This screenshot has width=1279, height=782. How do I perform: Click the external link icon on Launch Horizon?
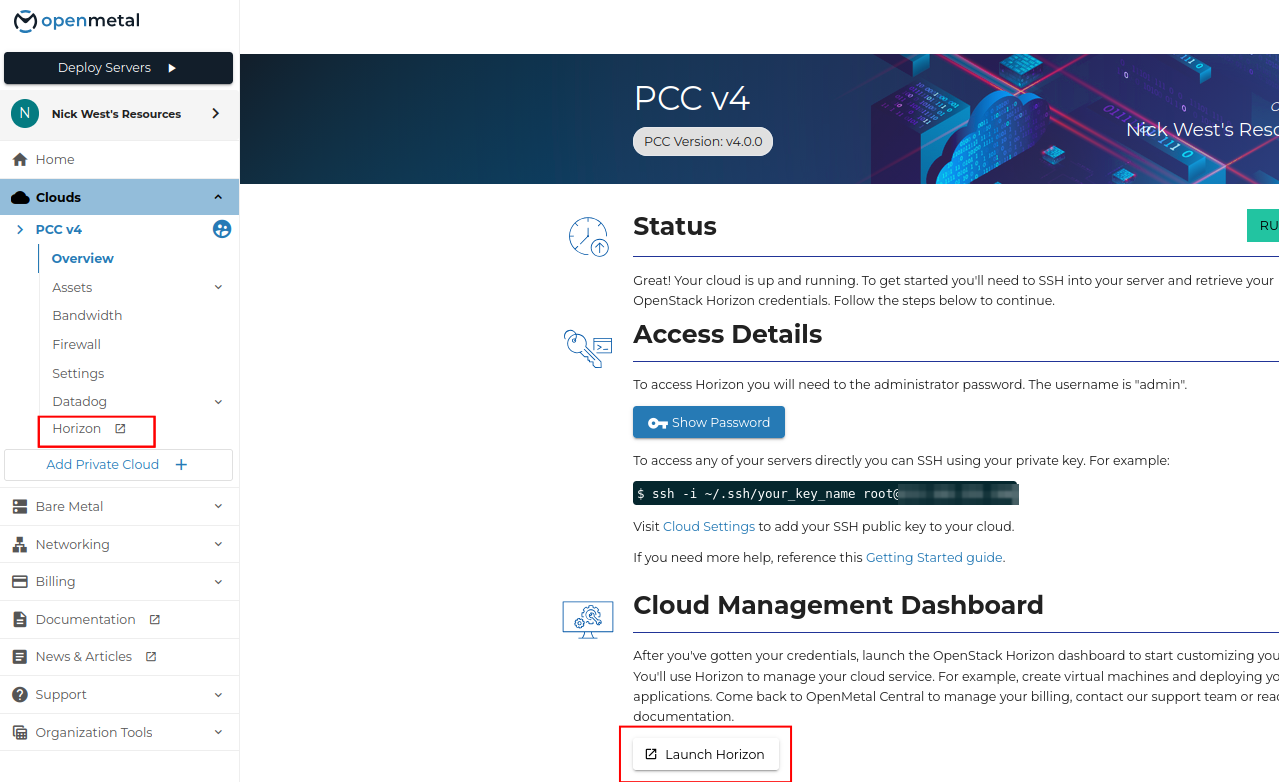(x=651, y=754)
